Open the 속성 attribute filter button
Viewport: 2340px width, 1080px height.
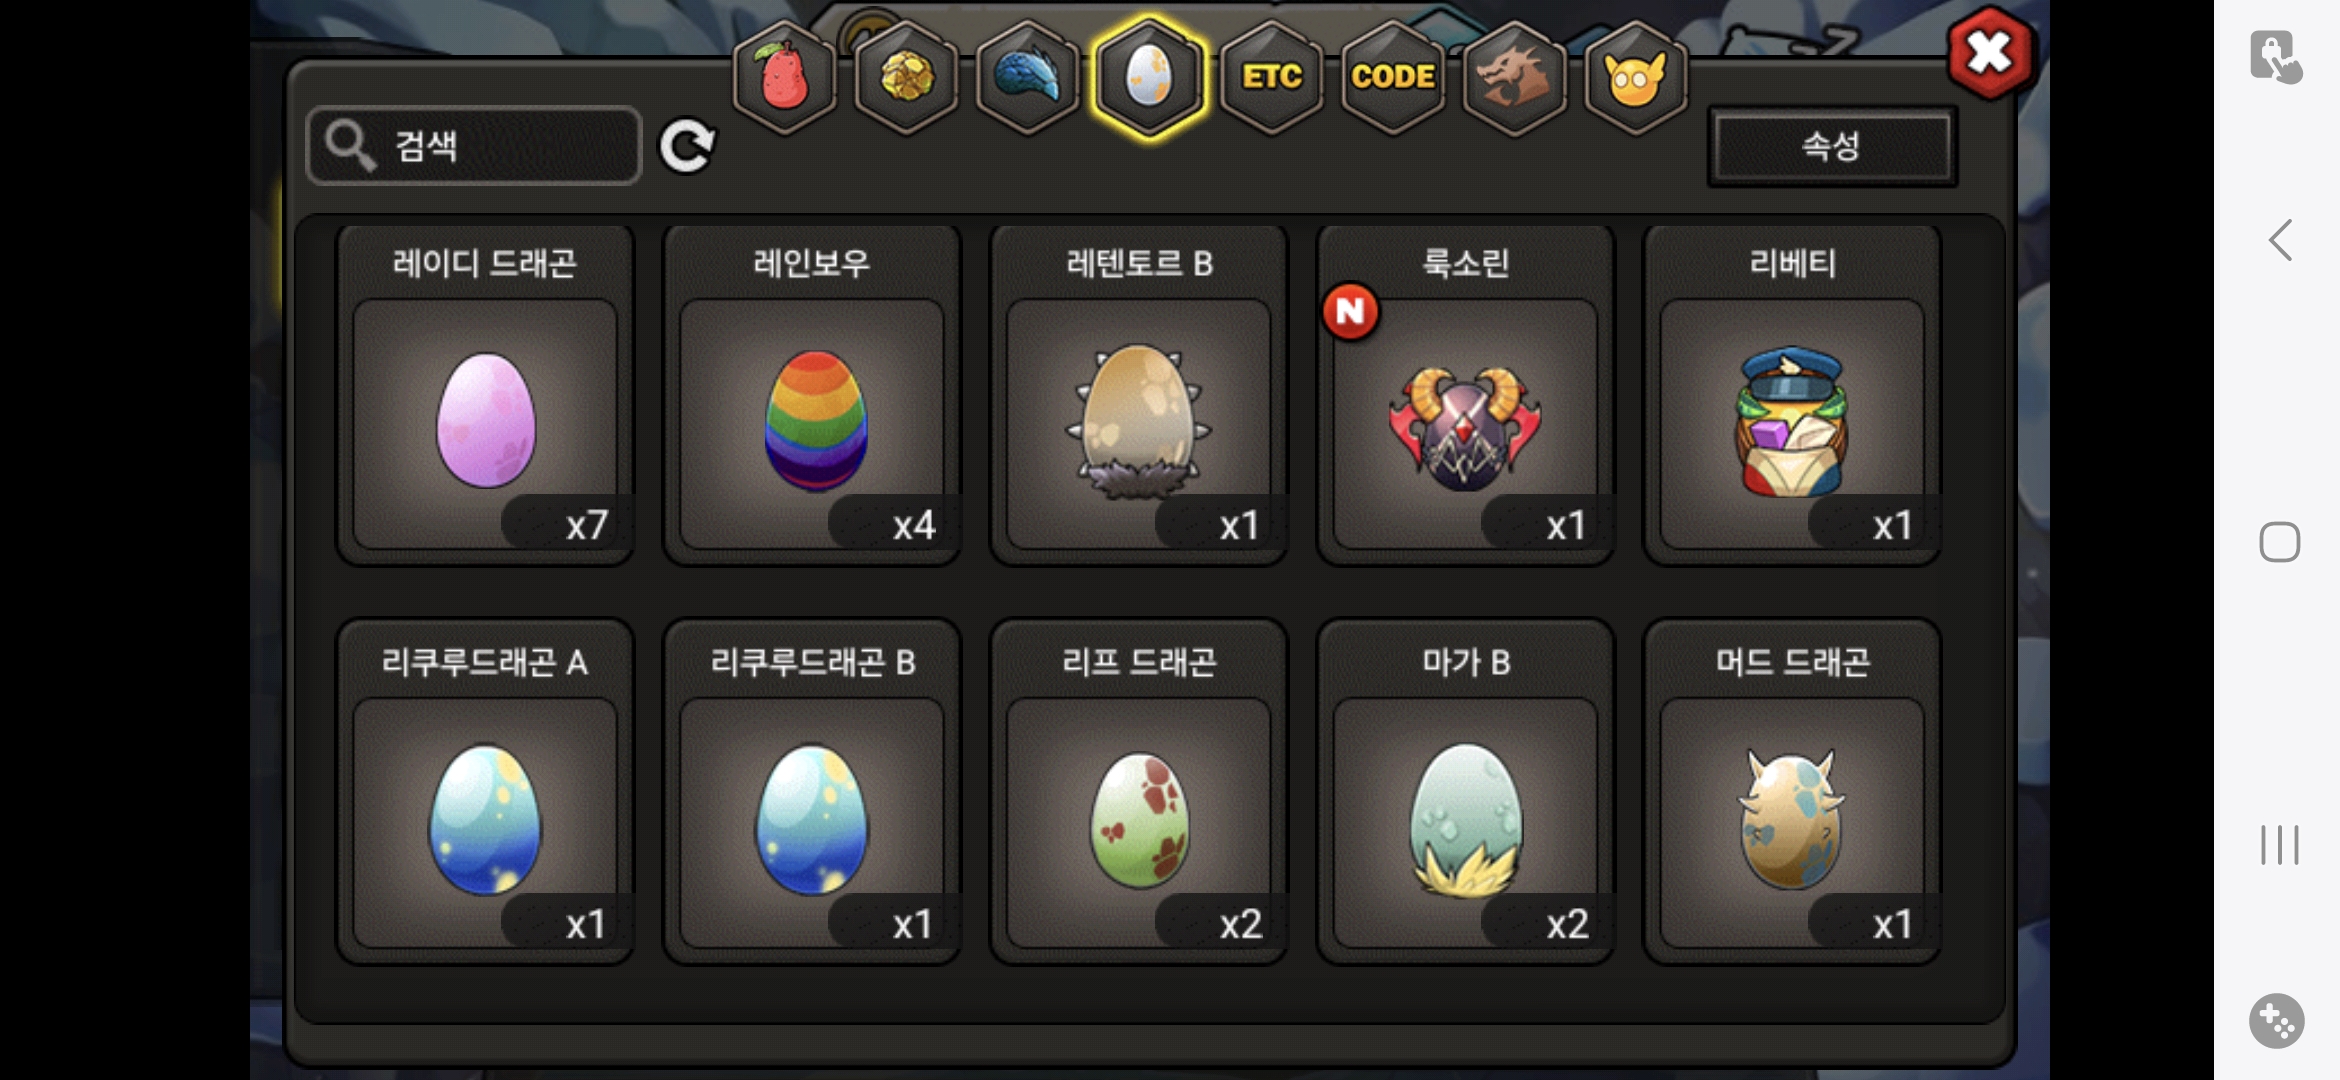pos(1832,146)
